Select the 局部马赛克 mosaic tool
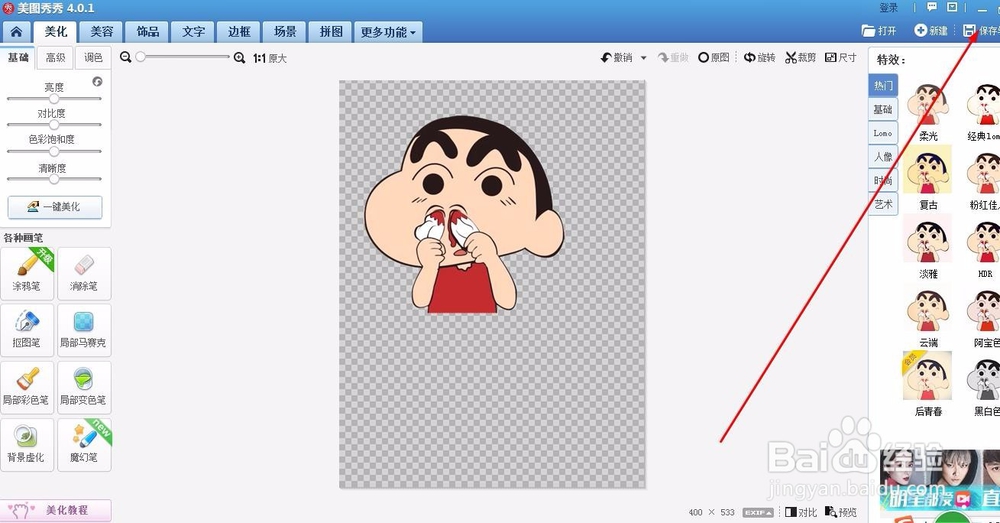 point(84,329)
